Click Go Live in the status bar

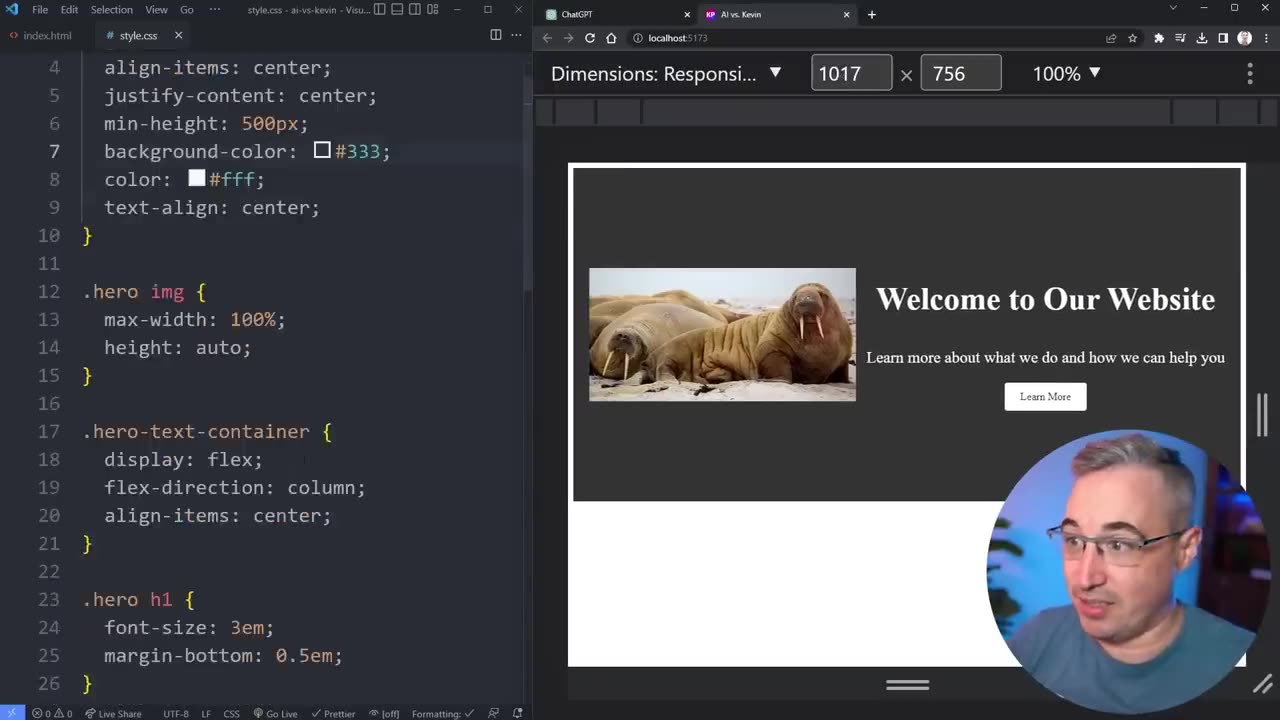(x=275, y=713)
